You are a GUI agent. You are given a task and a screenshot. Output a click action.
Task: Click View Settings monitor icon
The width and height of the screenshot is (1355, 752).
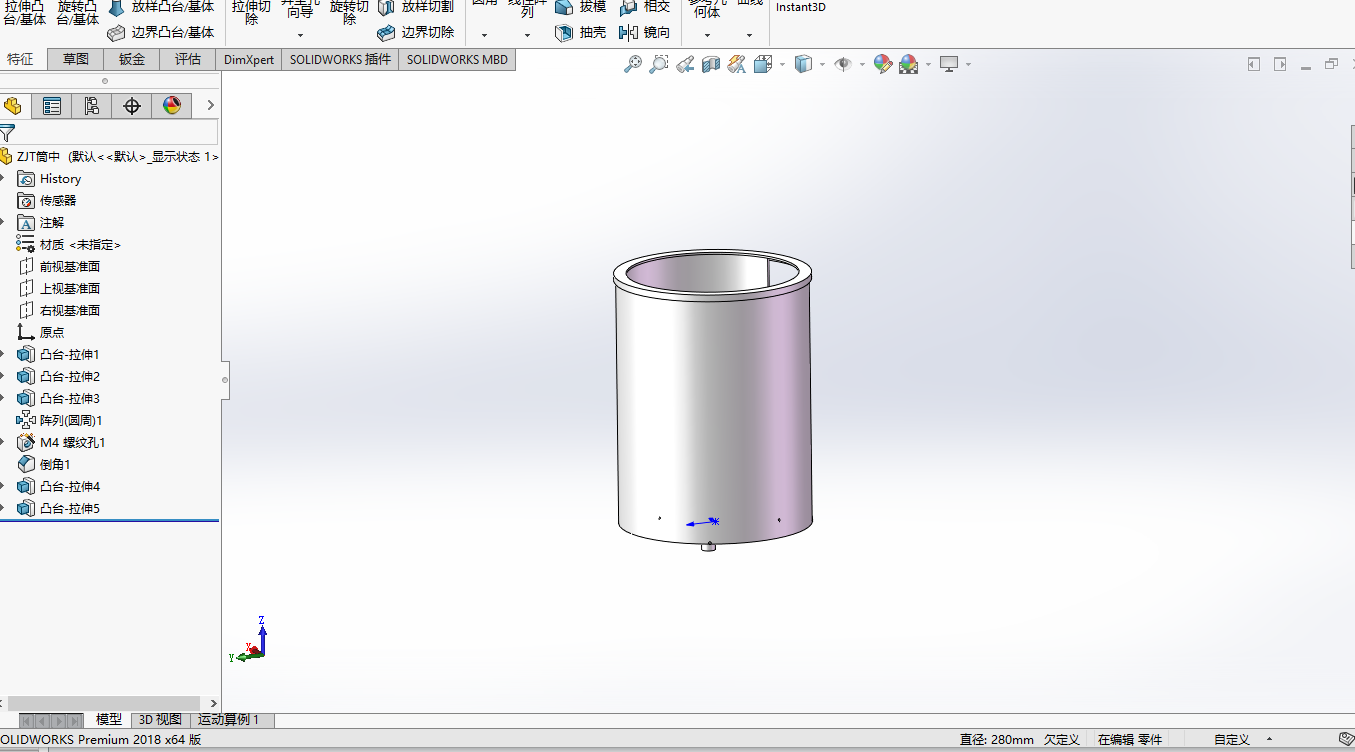click(949, 64)
